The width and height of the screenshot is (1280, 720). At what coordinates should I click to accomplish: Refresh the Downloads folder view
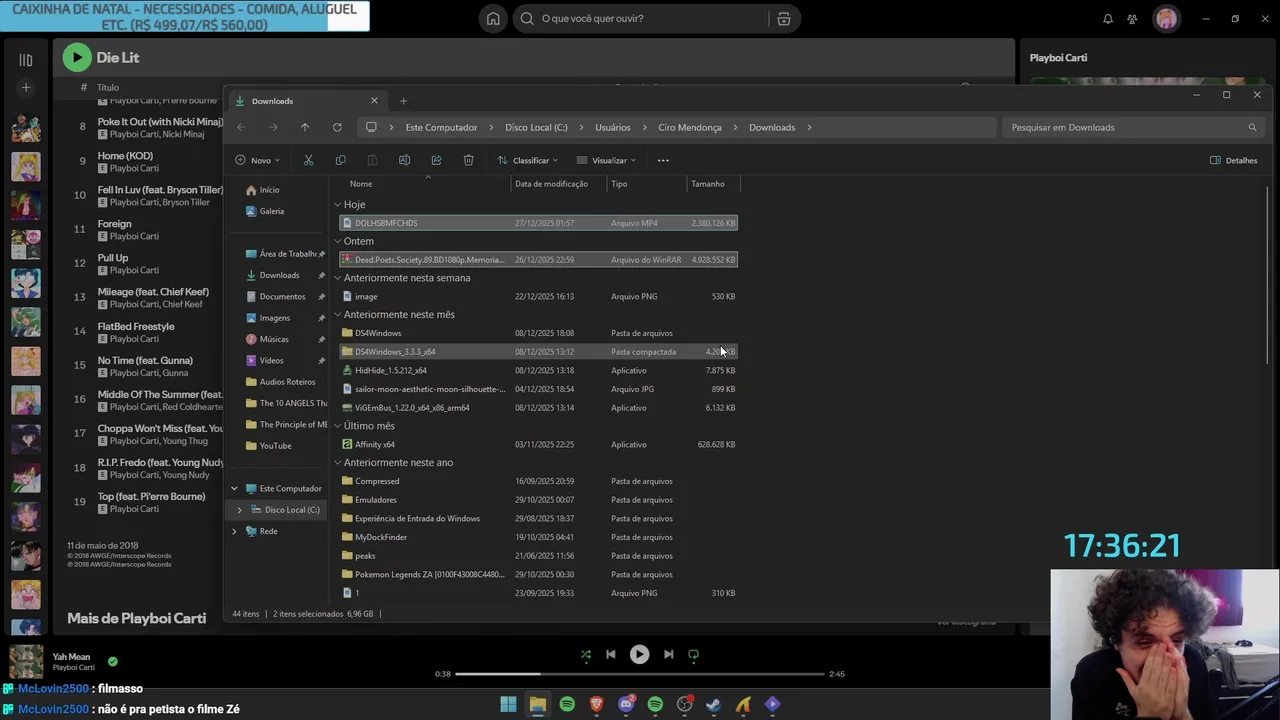(337, 127)
